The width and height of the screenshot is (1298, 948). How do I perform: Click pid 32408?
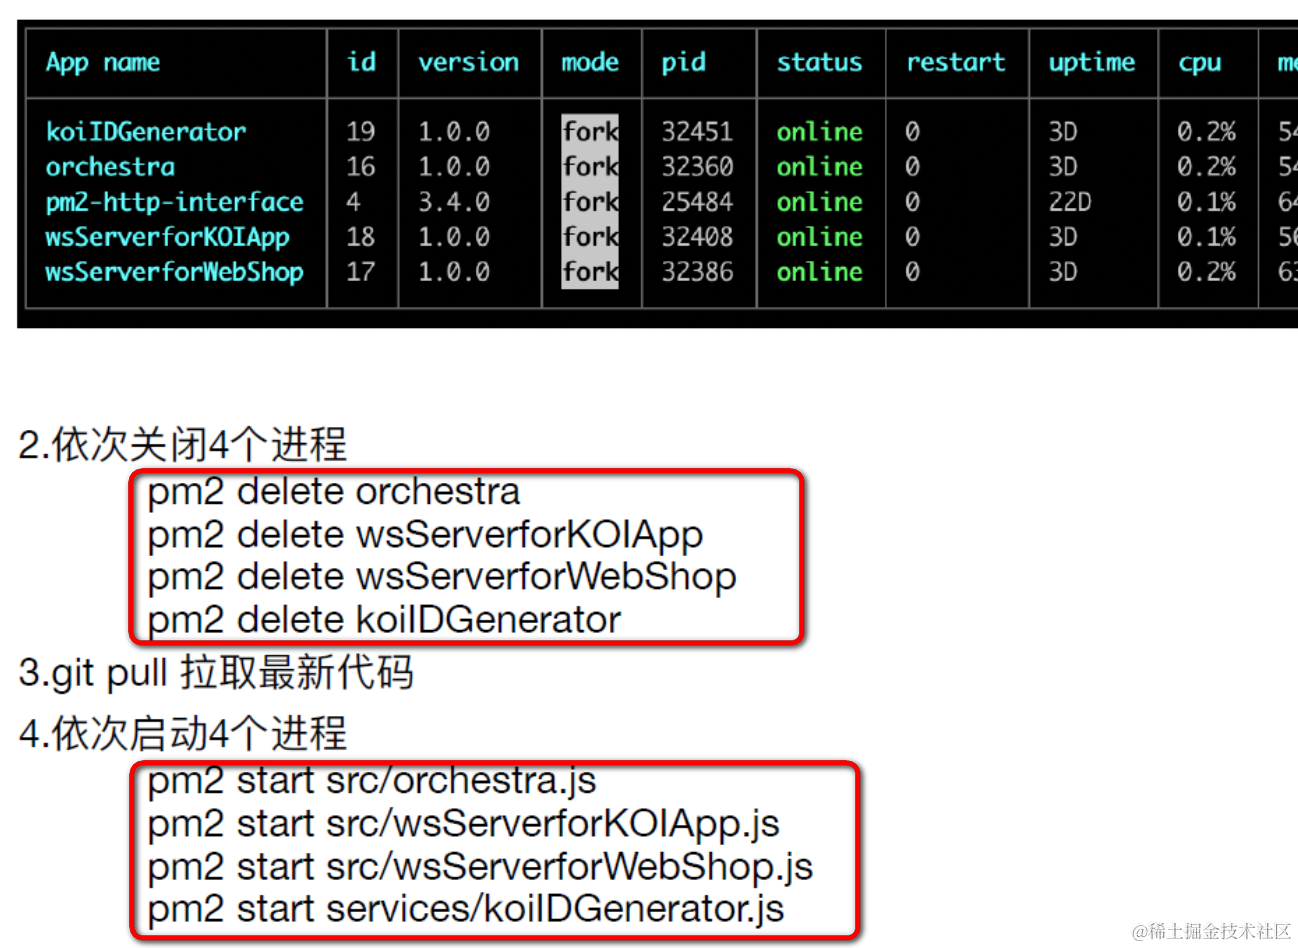click(697, 237)
